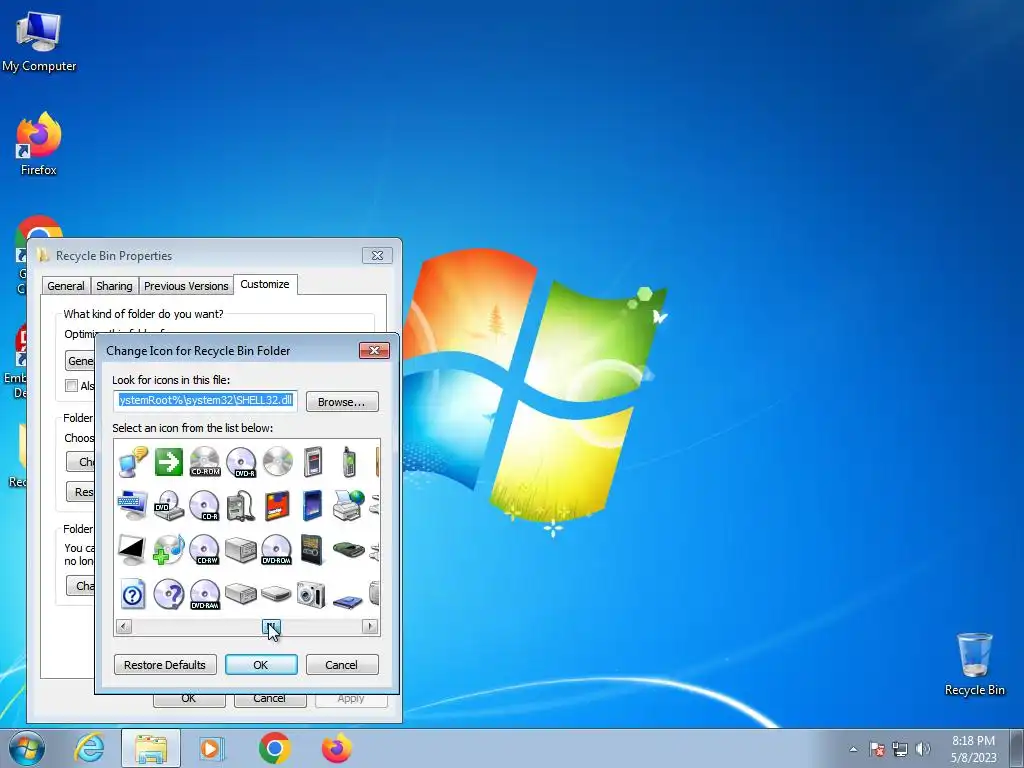Click the icon file path field
The image size is (1024, 768).
click(x=205, y=400)
